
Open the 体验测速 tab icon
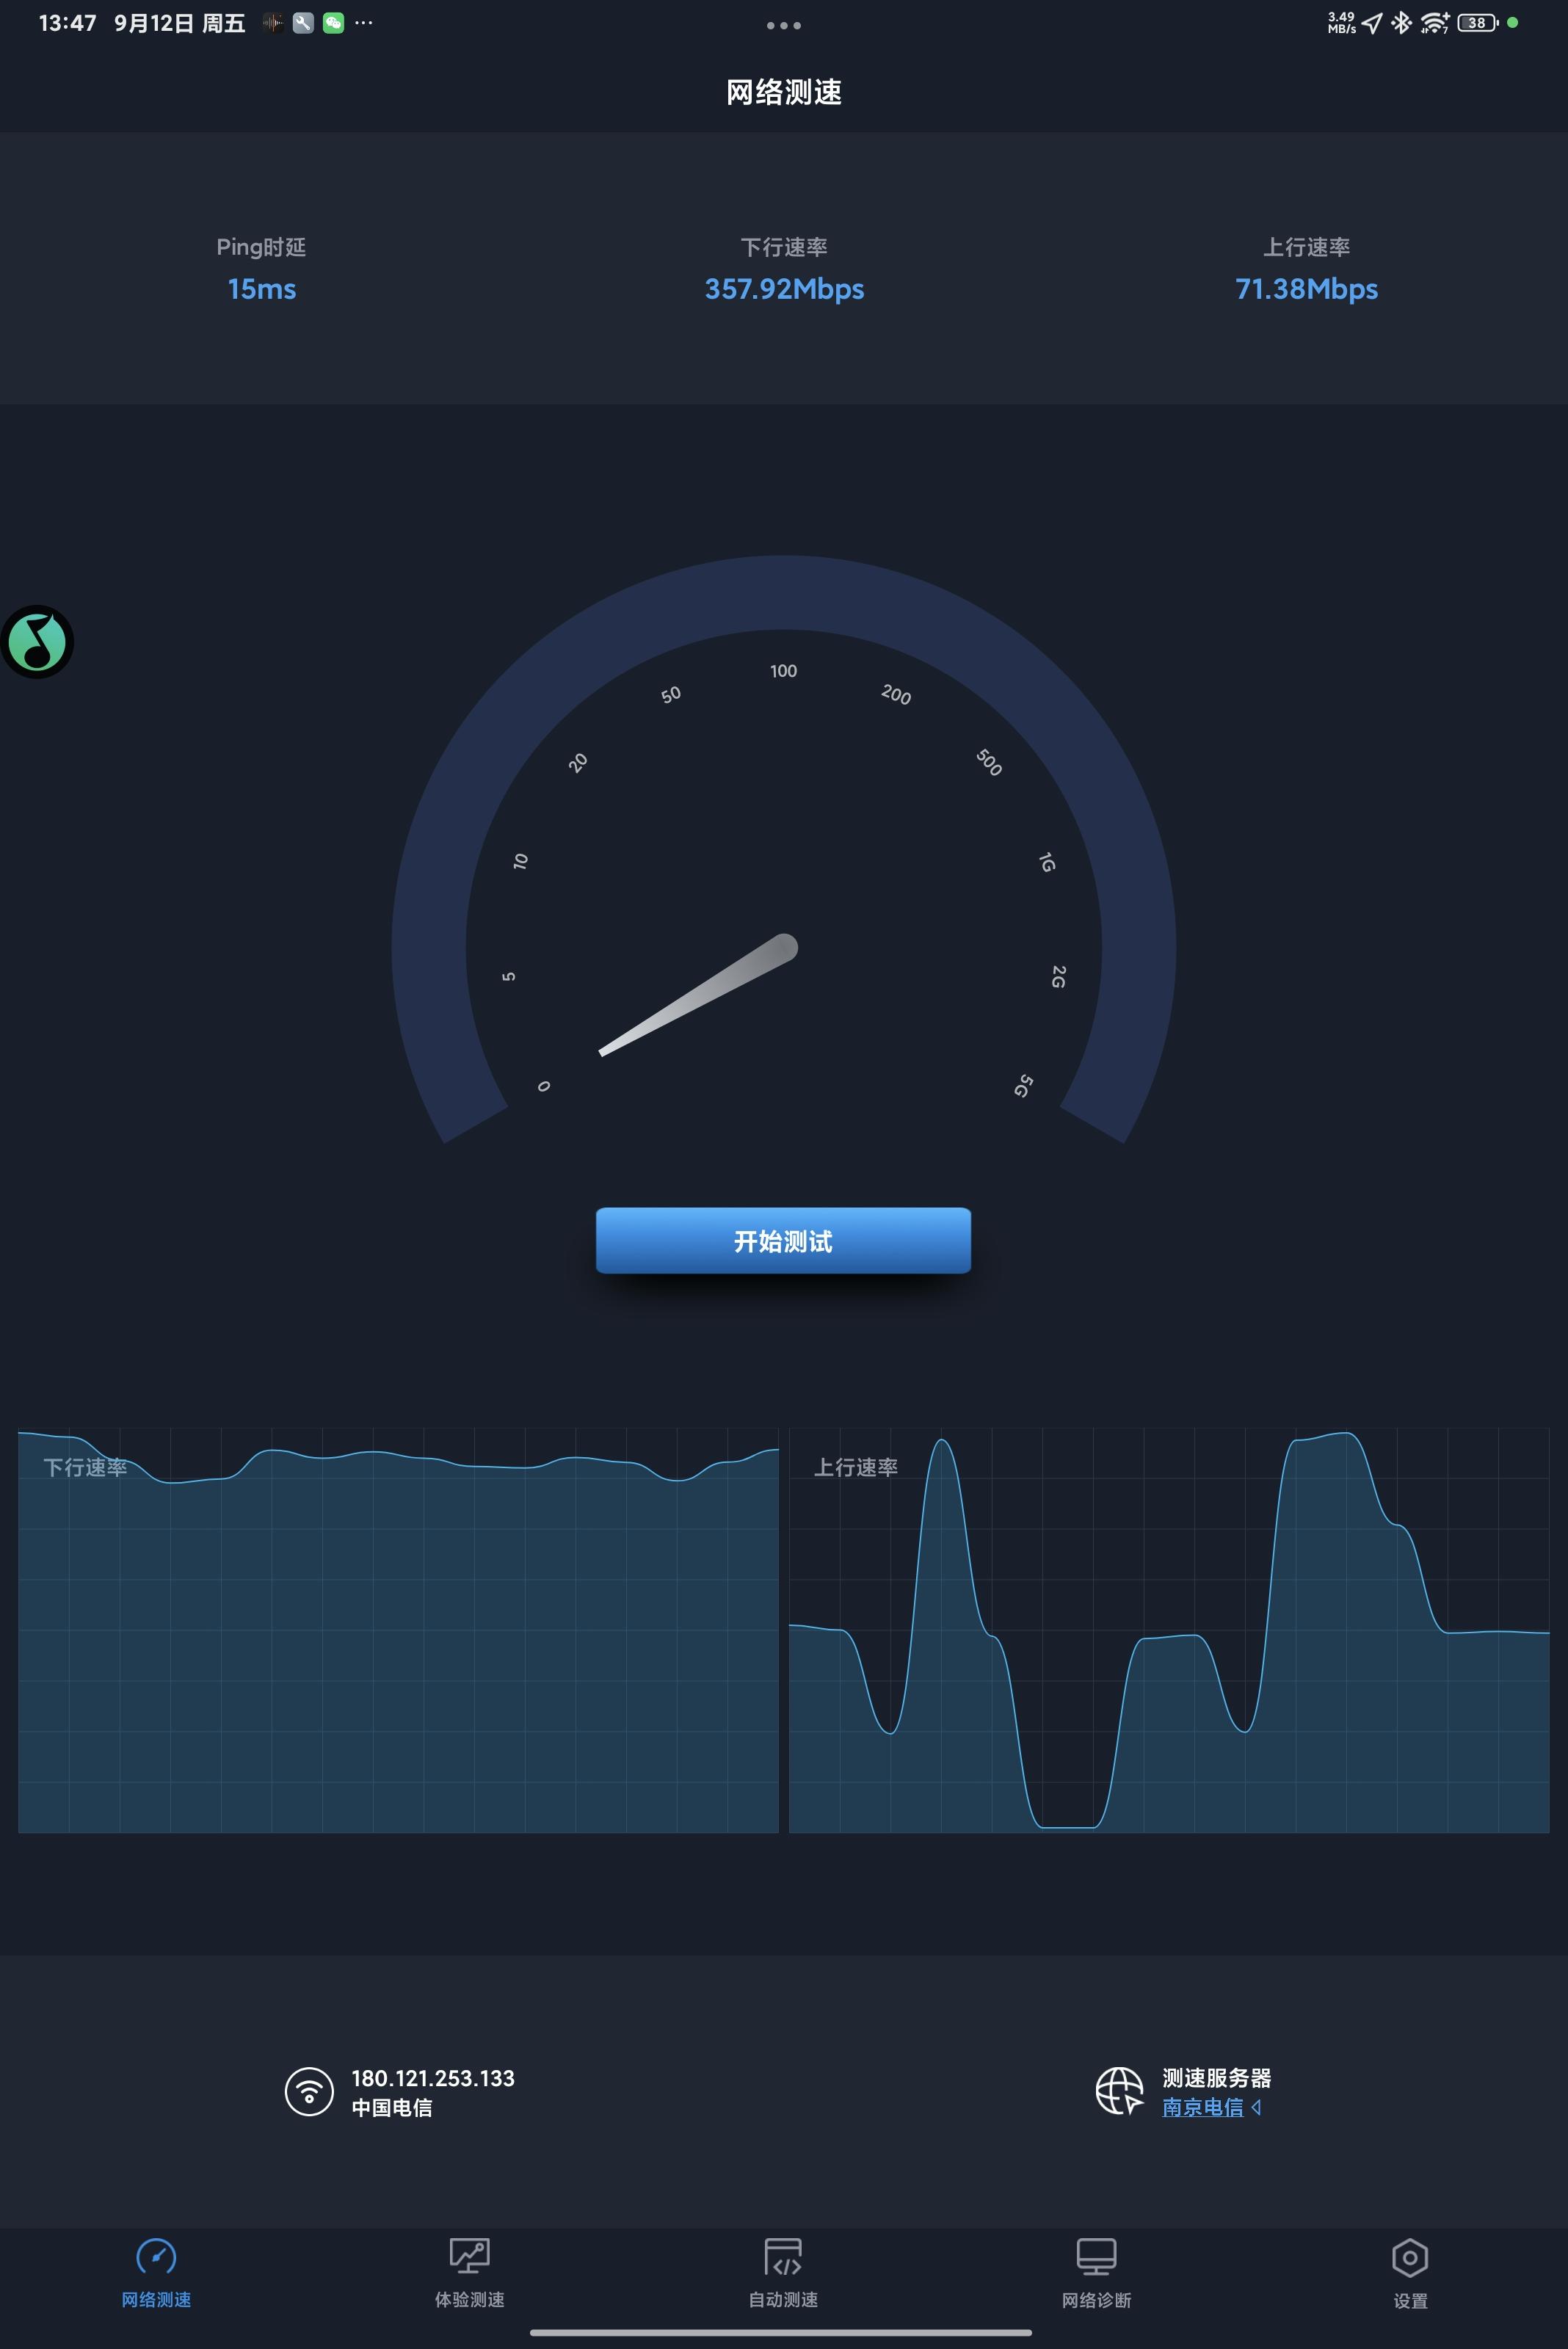coord(469,2257)
